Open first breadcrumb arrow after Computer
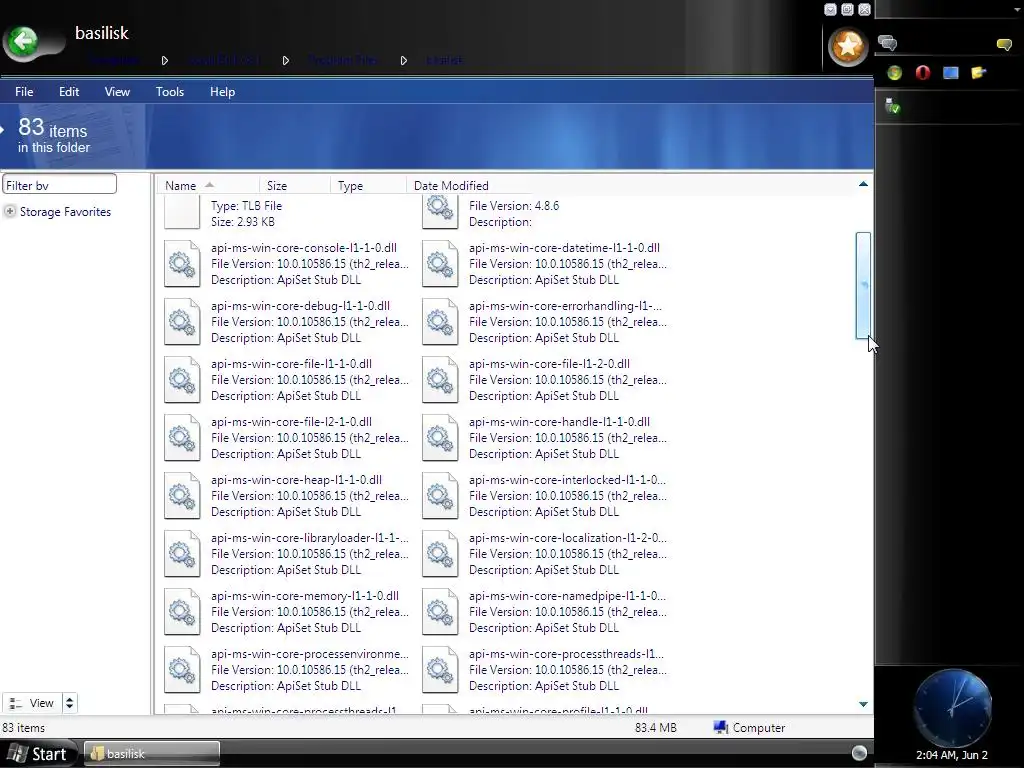Image resolution: width=1024 pixels, height=768 pixels. coord(165,60)
